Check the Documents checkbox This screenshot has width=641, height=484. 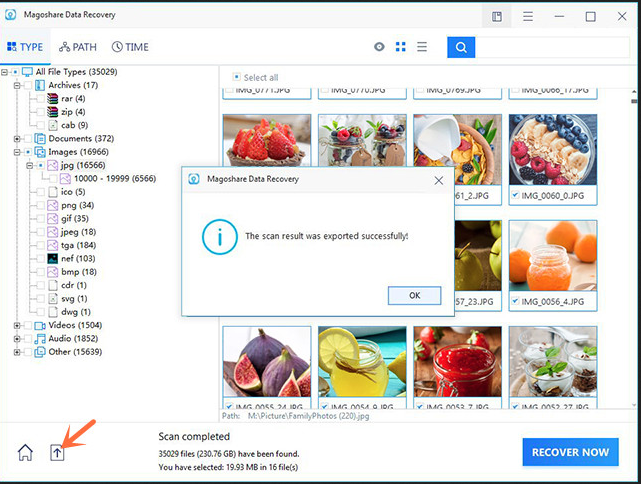point(28,139)
